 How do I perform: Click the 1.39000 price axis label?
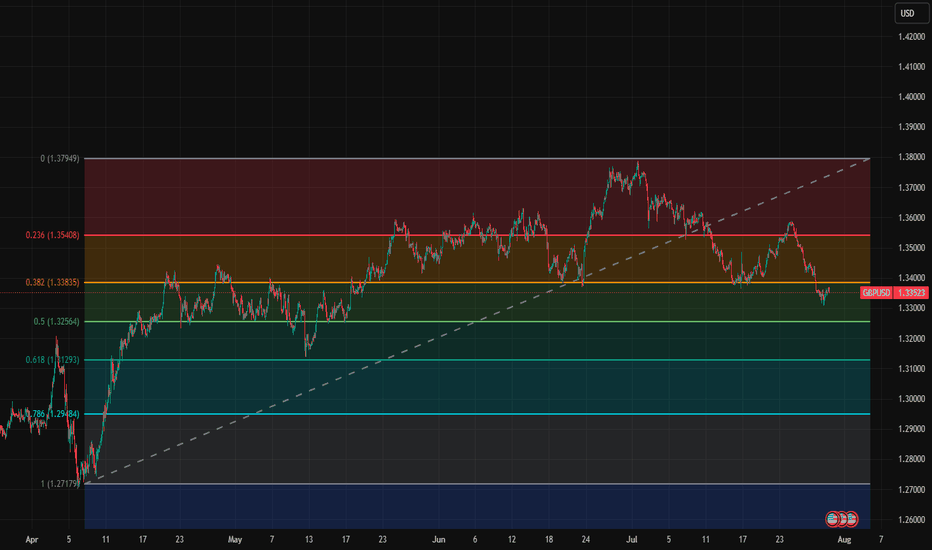coord(912,127)
